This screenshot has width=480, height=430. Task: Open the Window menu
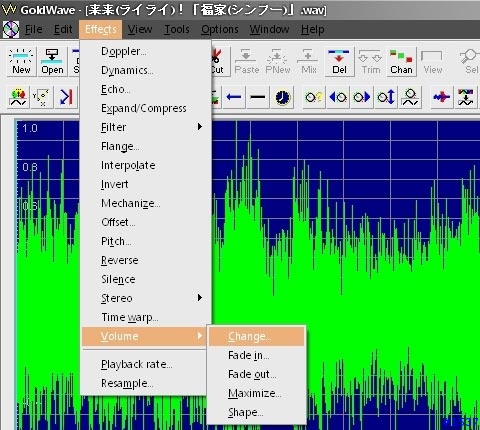pyautogui.click(x=269, y=29)
